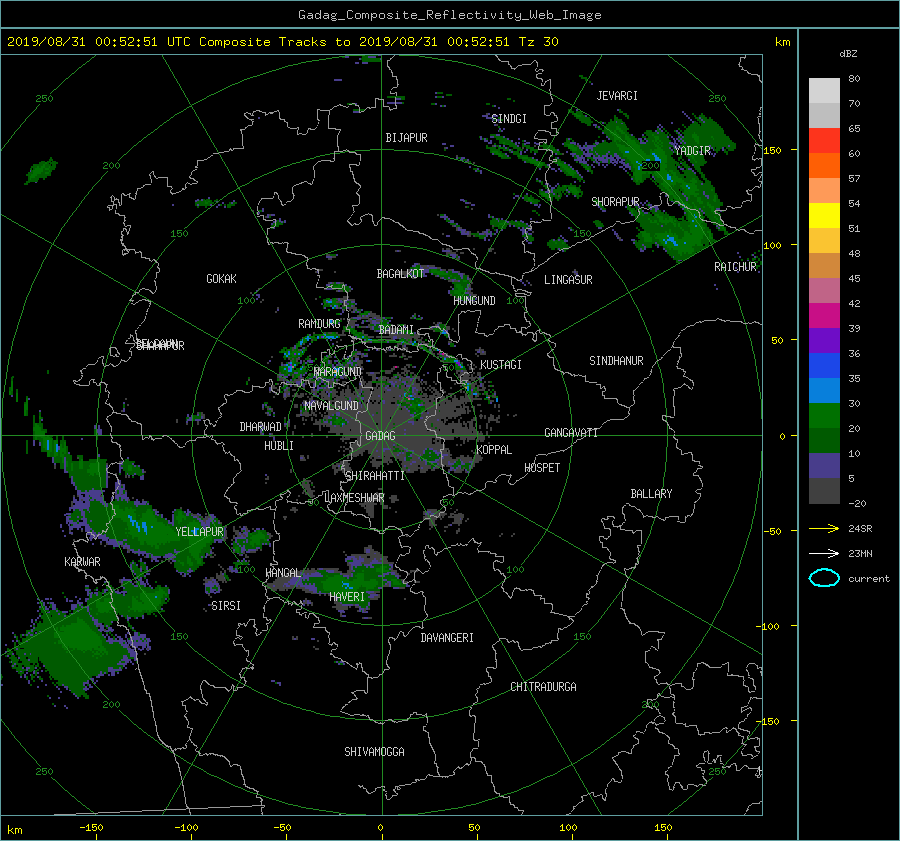Click the SHIRAHATTI city label

[375, 476]
